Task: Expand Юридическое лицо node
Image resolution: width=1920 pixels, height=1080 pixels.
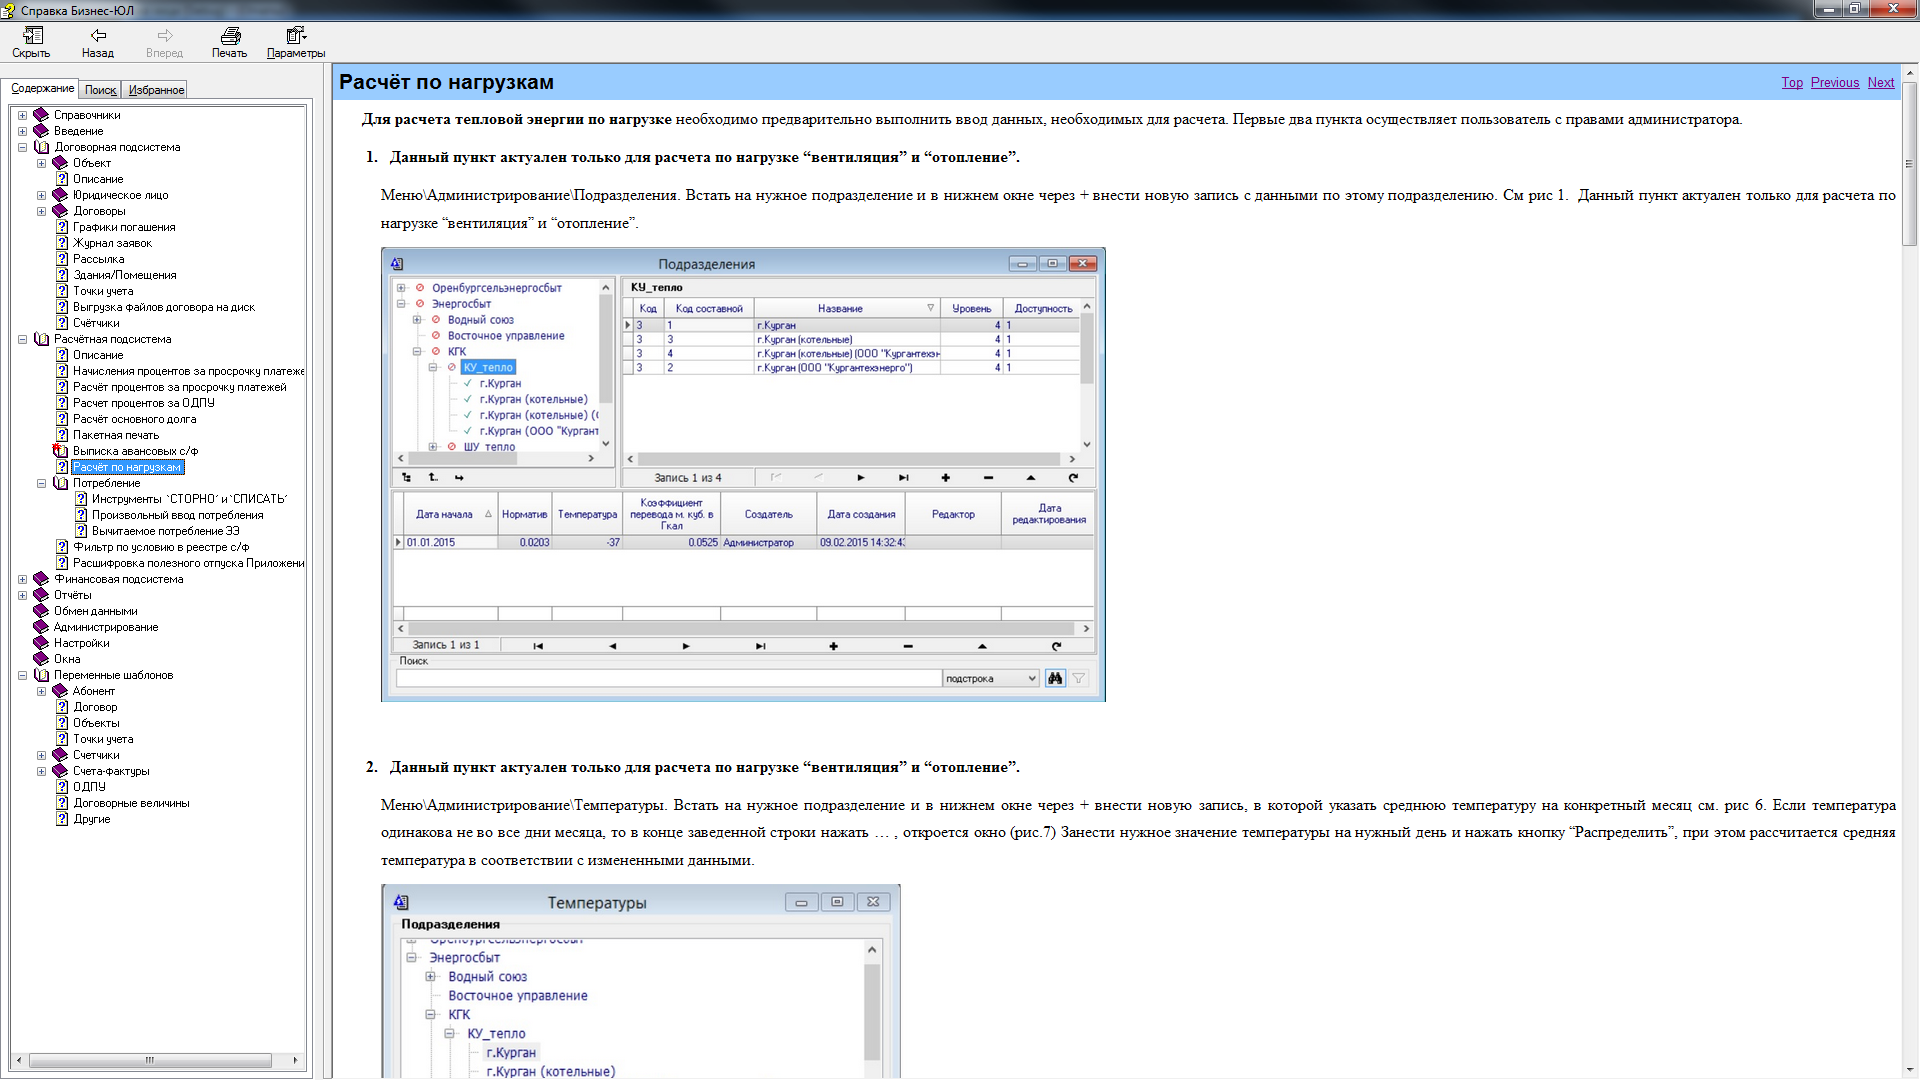Action: 41,195
